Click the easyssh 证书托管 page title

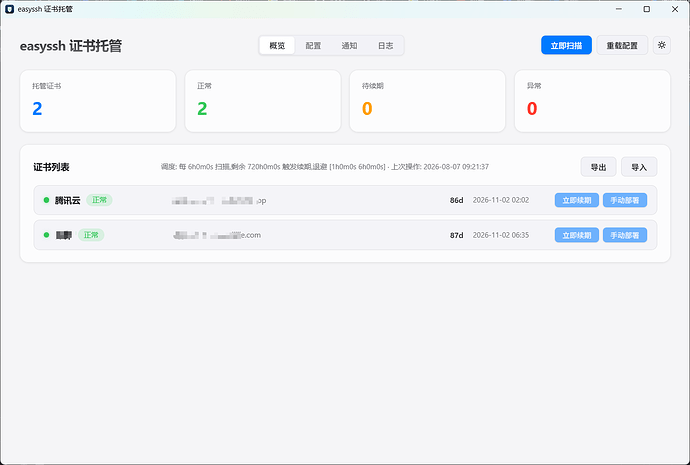71,46
